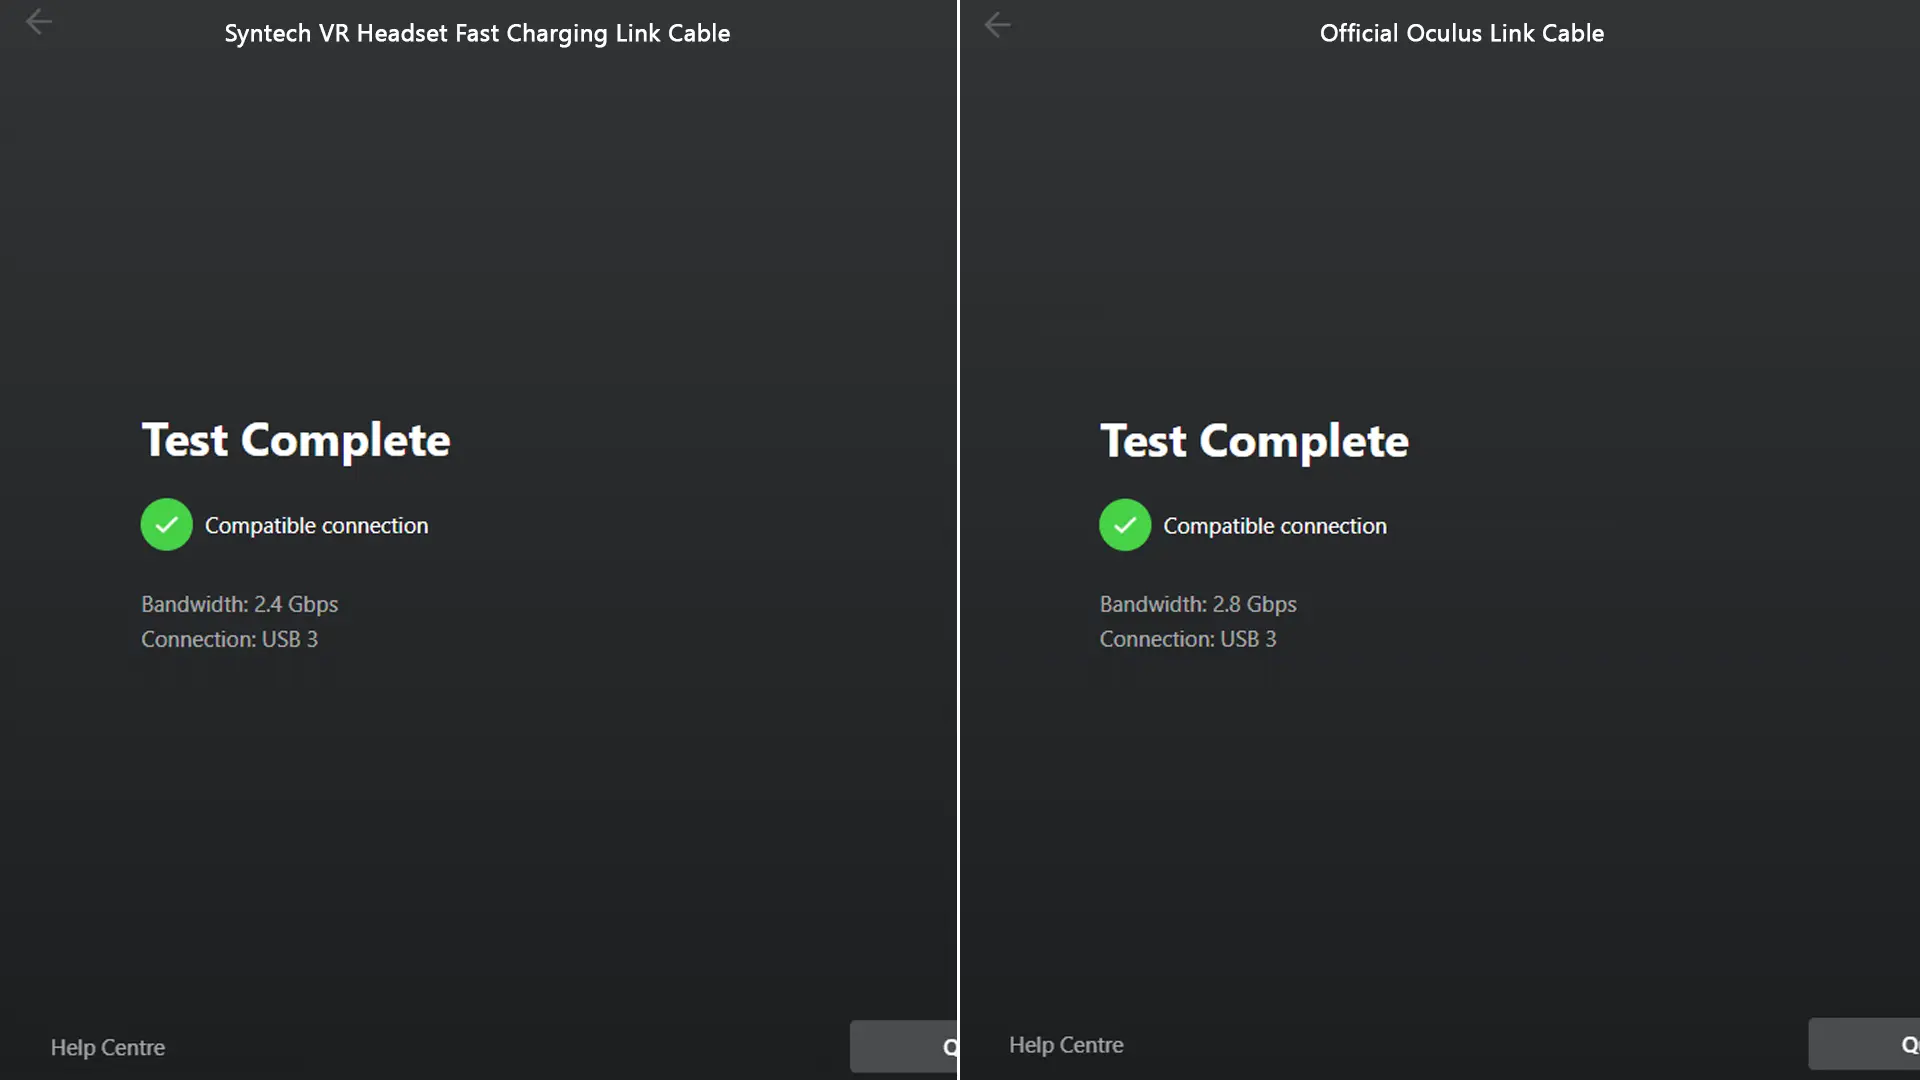Click green checkmark in Syntech cable panel
The image size is (1920, 1080).
(166, 525)
